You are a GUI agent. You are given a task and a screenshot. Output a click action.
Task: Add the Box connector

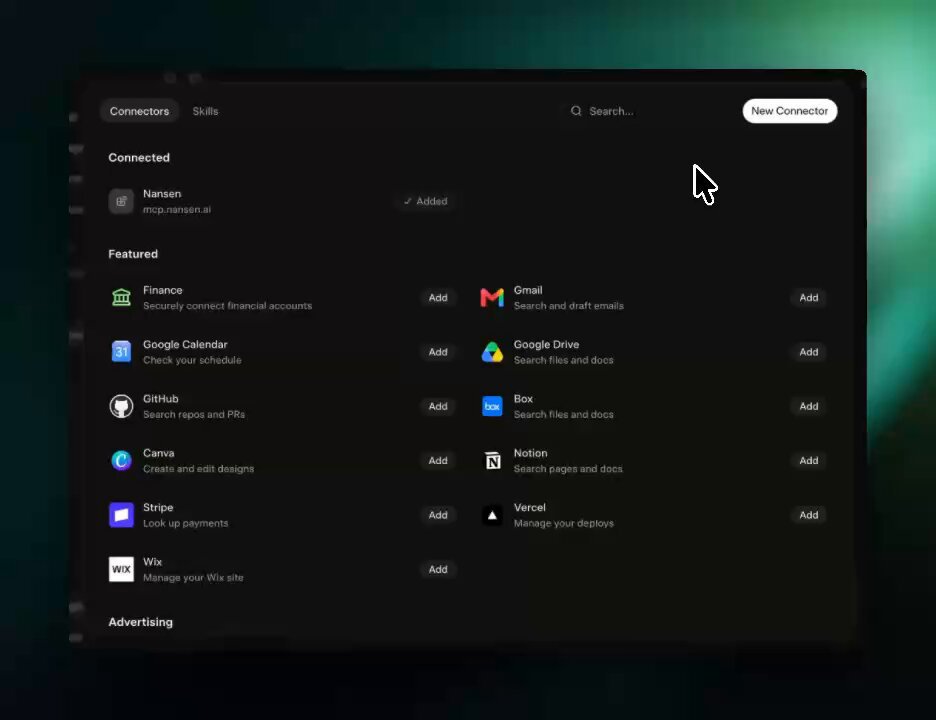[x=808, y=406]
